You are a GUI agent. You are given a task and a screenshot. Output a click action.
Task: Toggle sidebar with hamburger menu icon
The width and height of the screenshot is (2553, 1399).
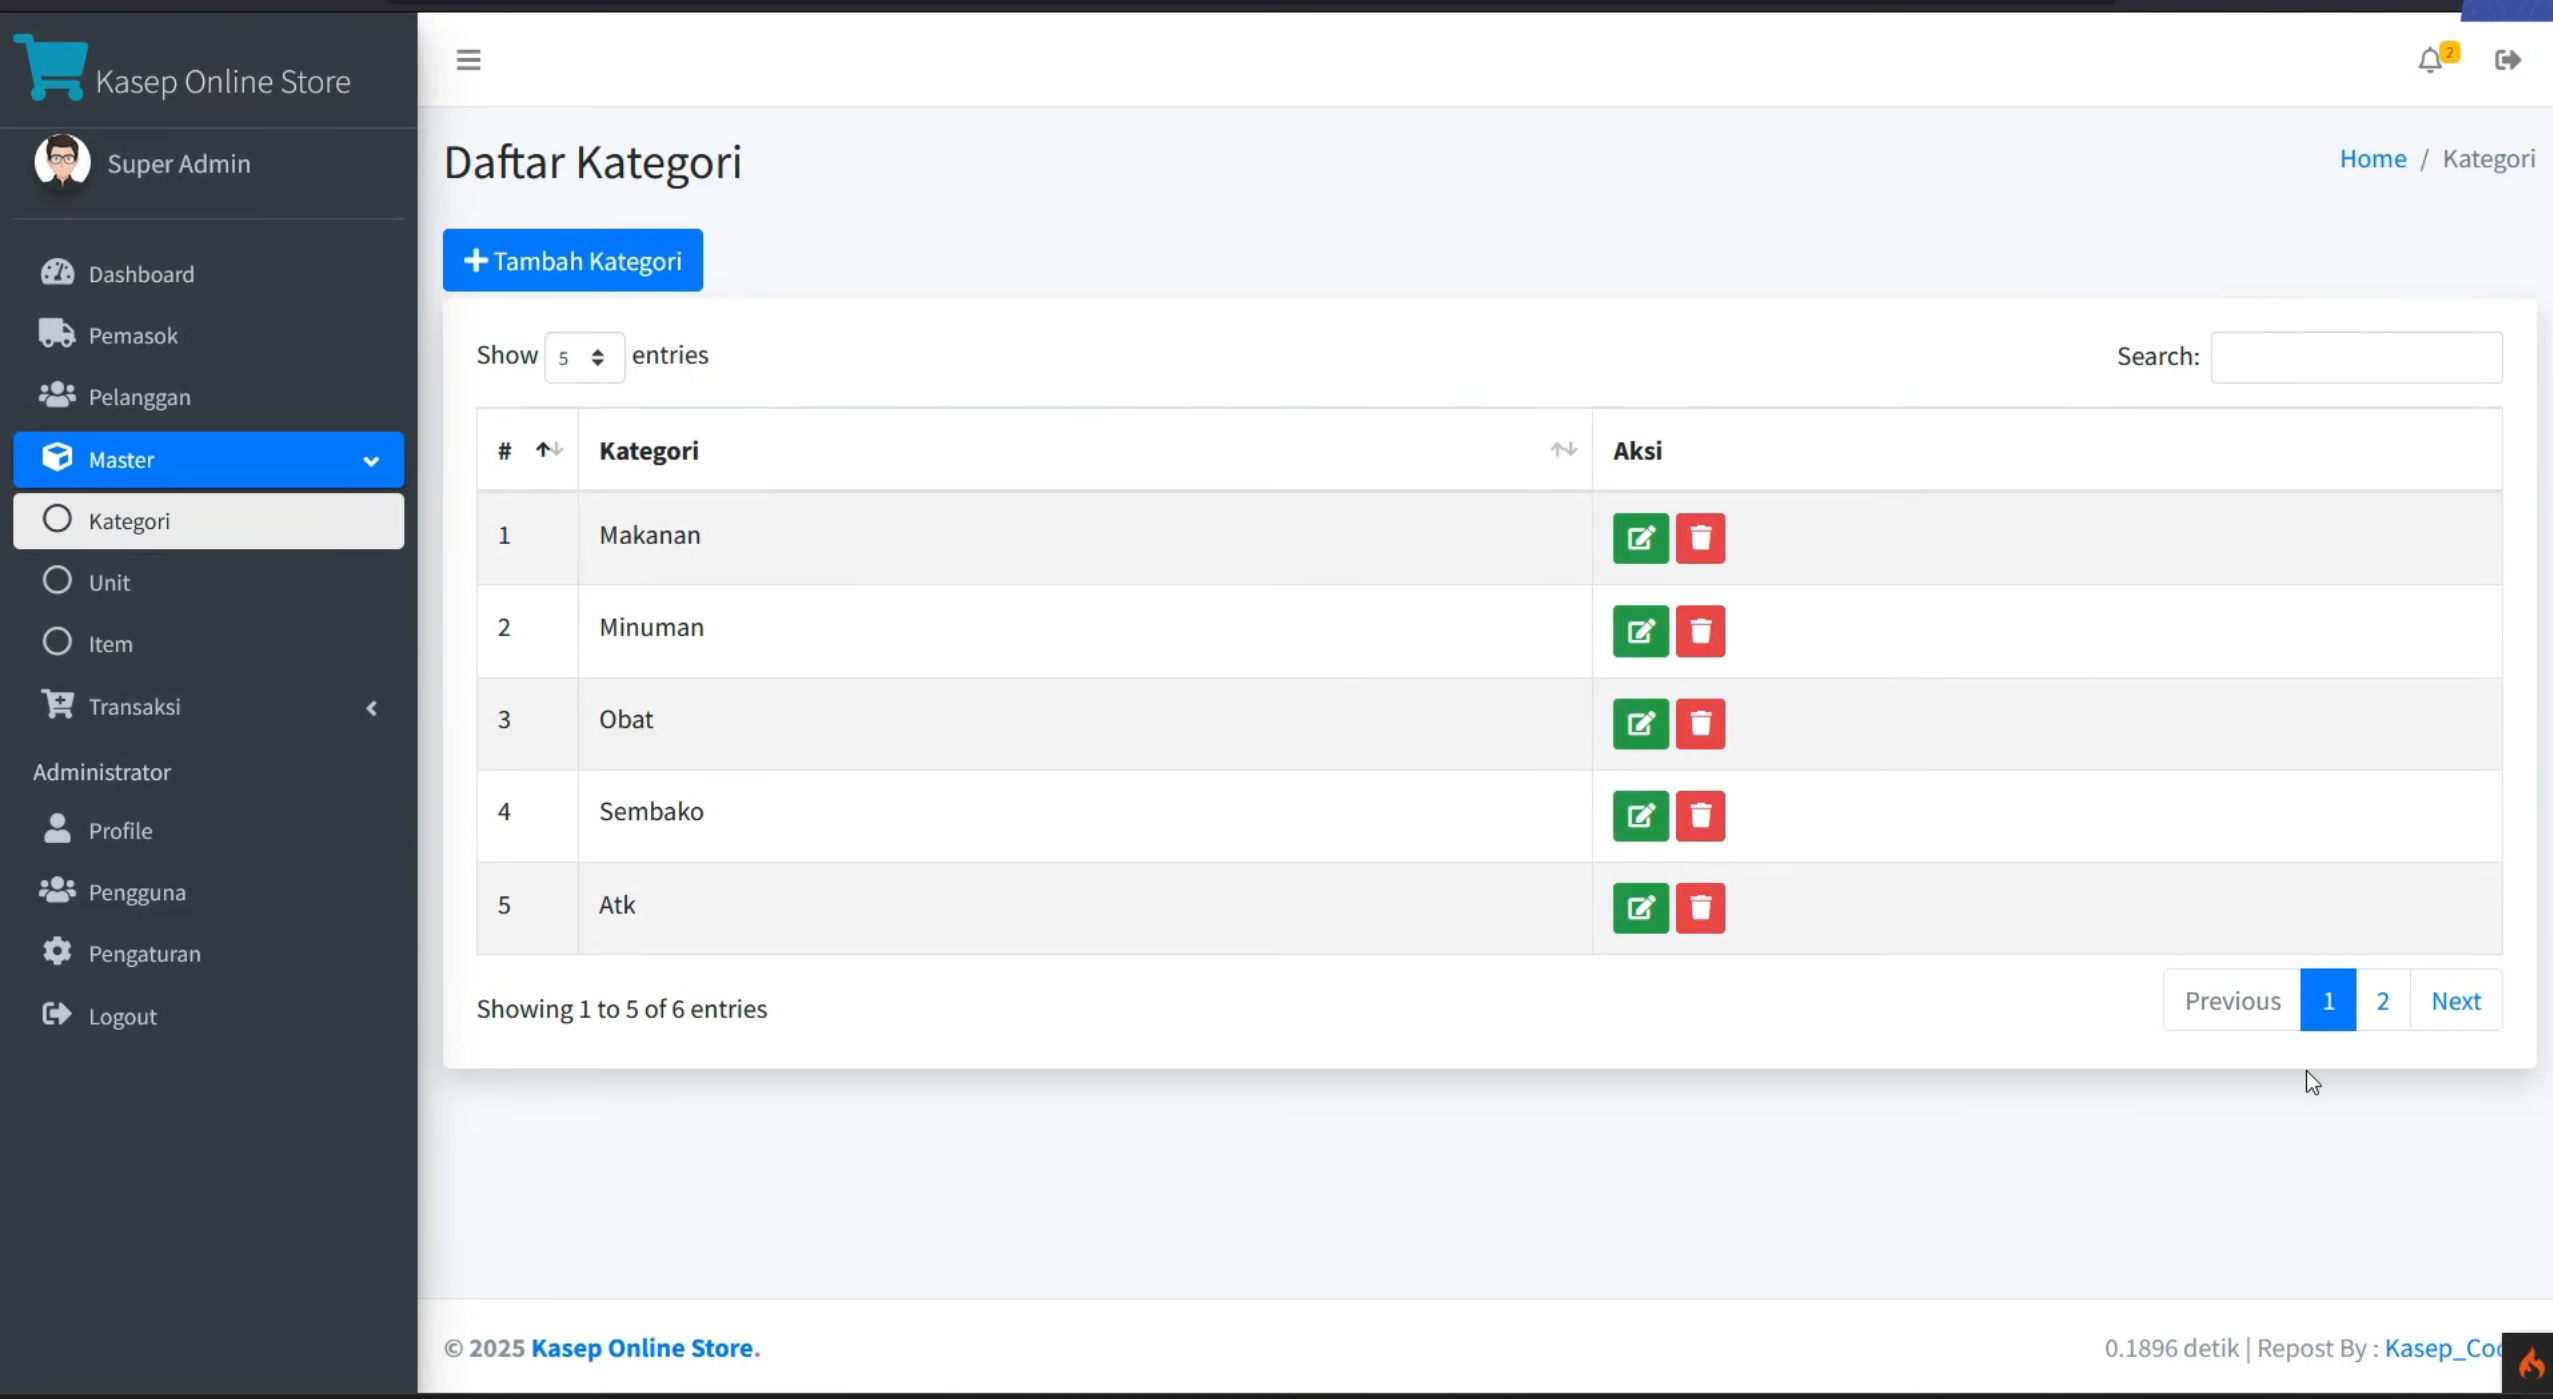[x=468, y=60]
